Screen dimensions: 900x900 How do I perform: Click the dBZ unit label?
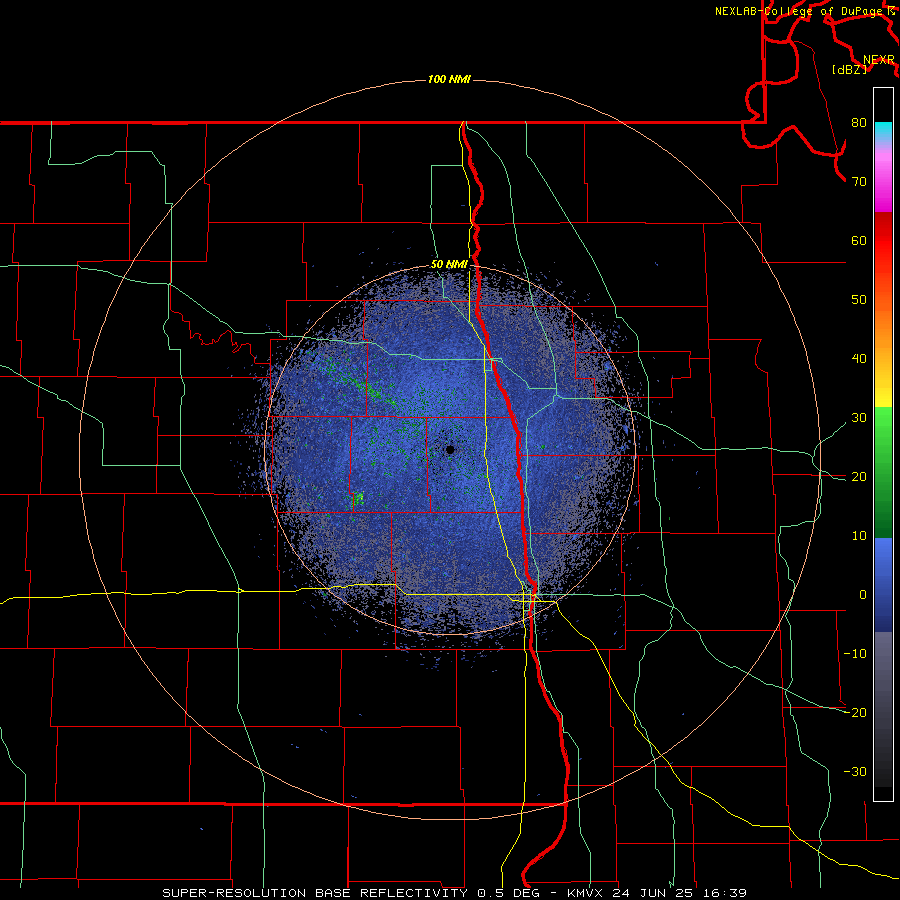click(849, 70)
